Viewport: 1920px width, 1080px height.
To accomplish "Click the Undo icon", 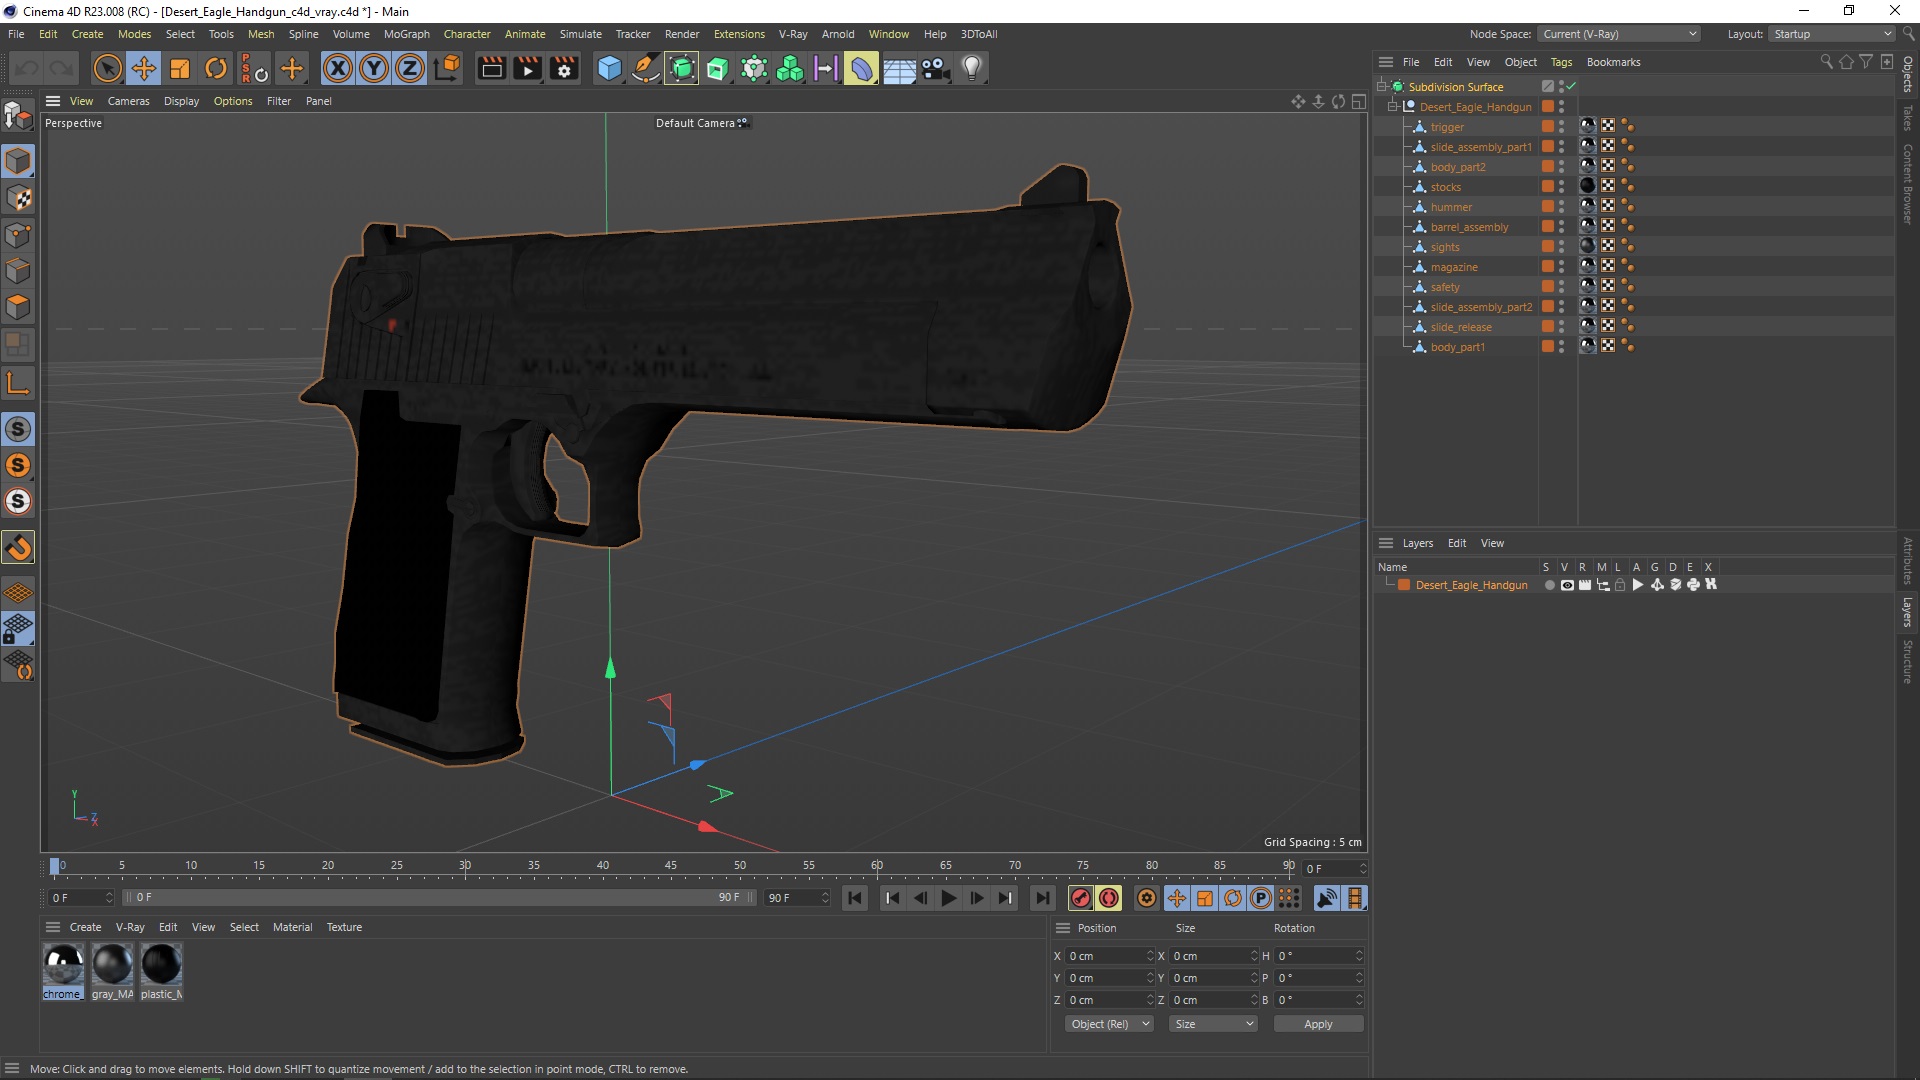I will pyautogui.click(x=27, y=68).
